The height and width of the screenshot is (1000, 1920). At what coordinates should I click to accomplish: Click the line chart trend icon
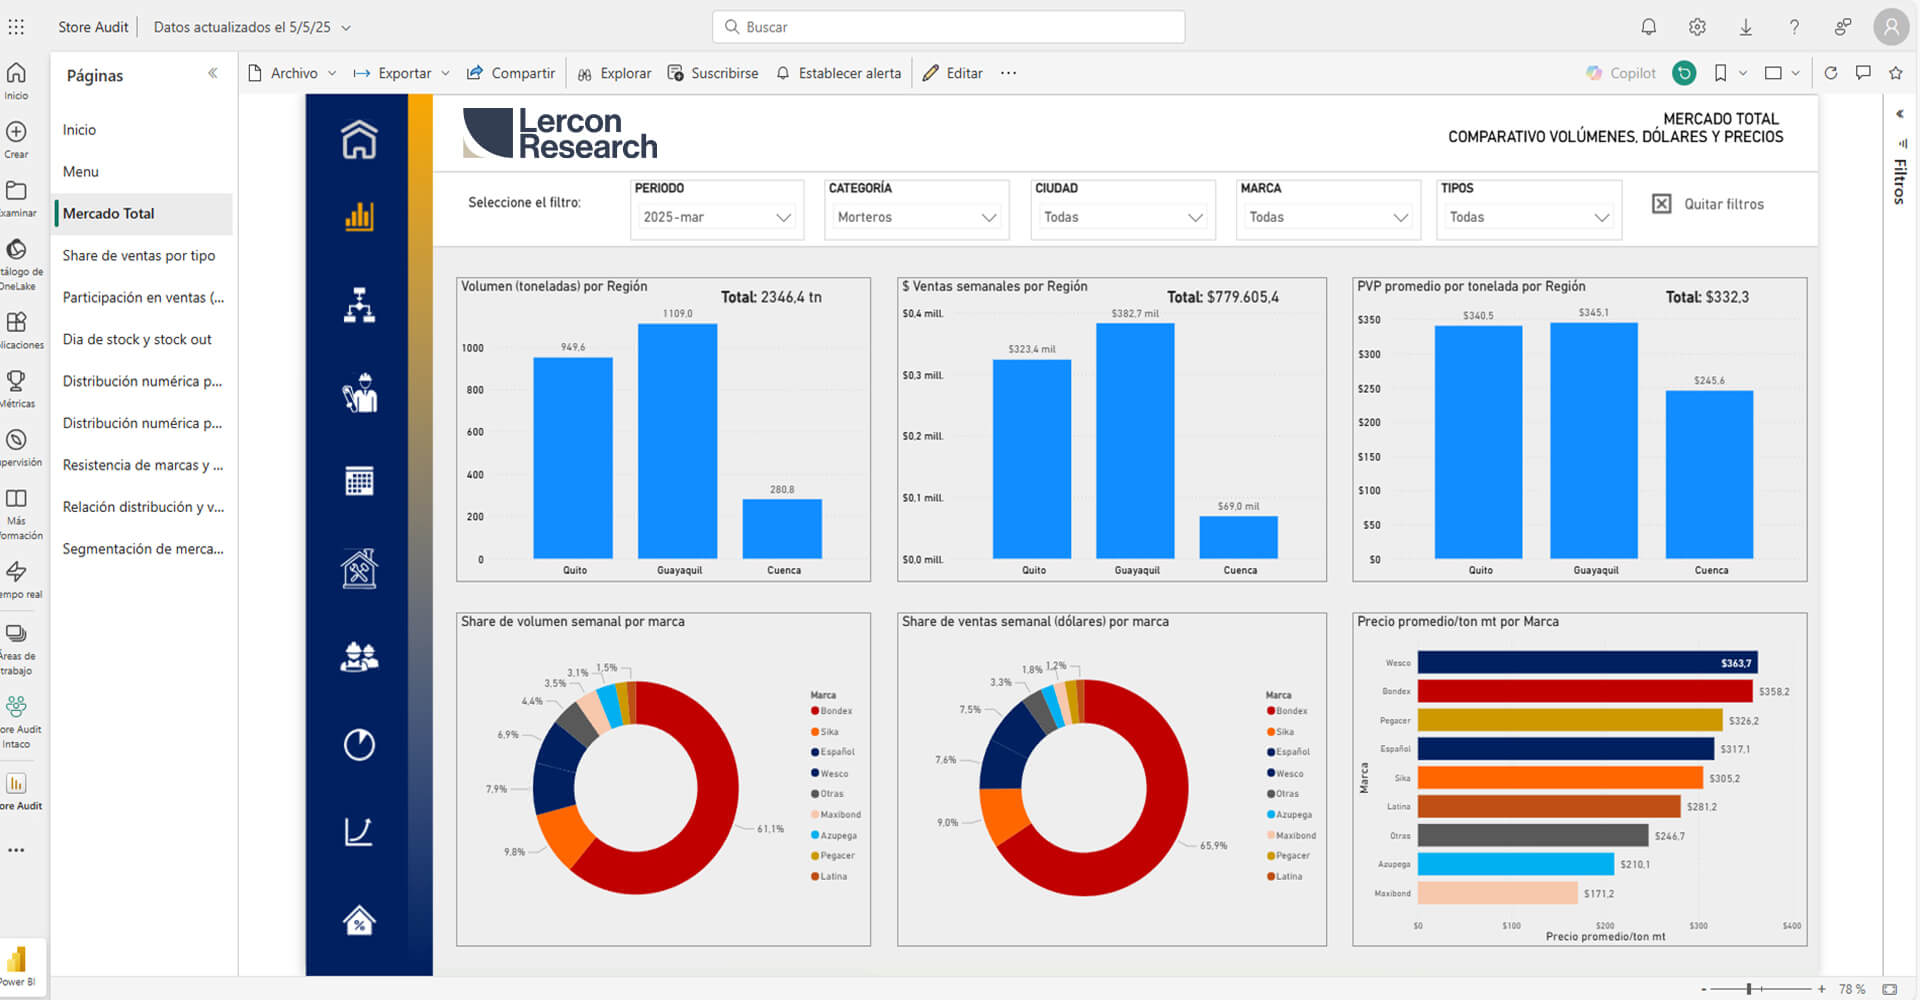(x=359, y=832)
